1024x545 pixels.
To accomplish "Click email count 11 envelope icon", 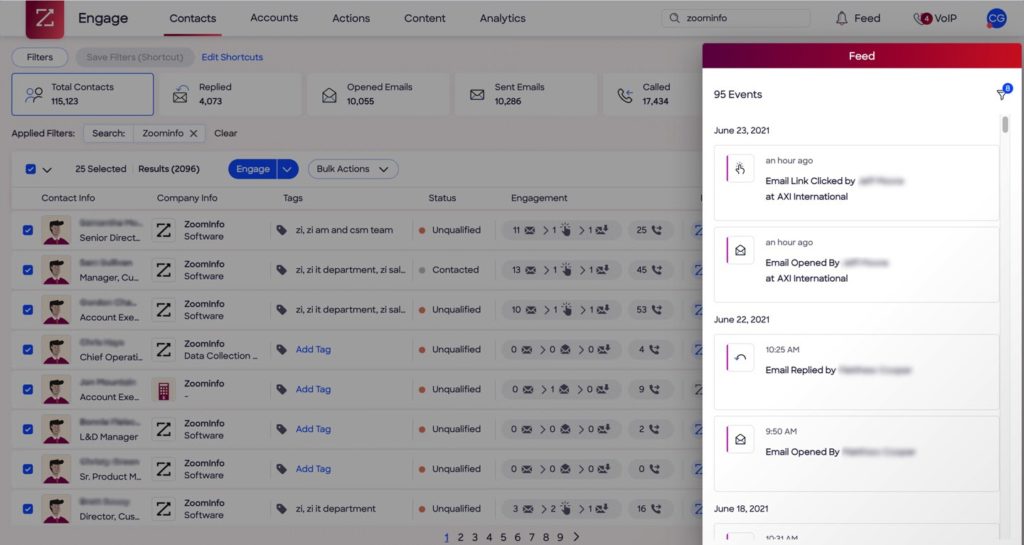I will point(530,230).
